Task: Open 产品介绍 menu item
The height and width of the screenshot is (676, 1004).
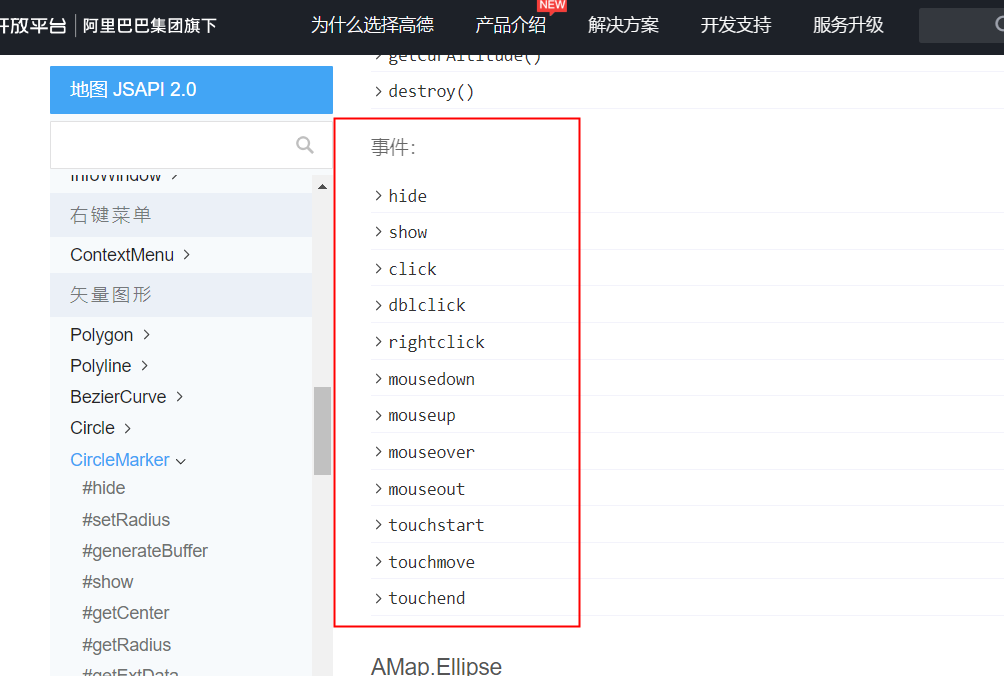Action: pos(510,25)
